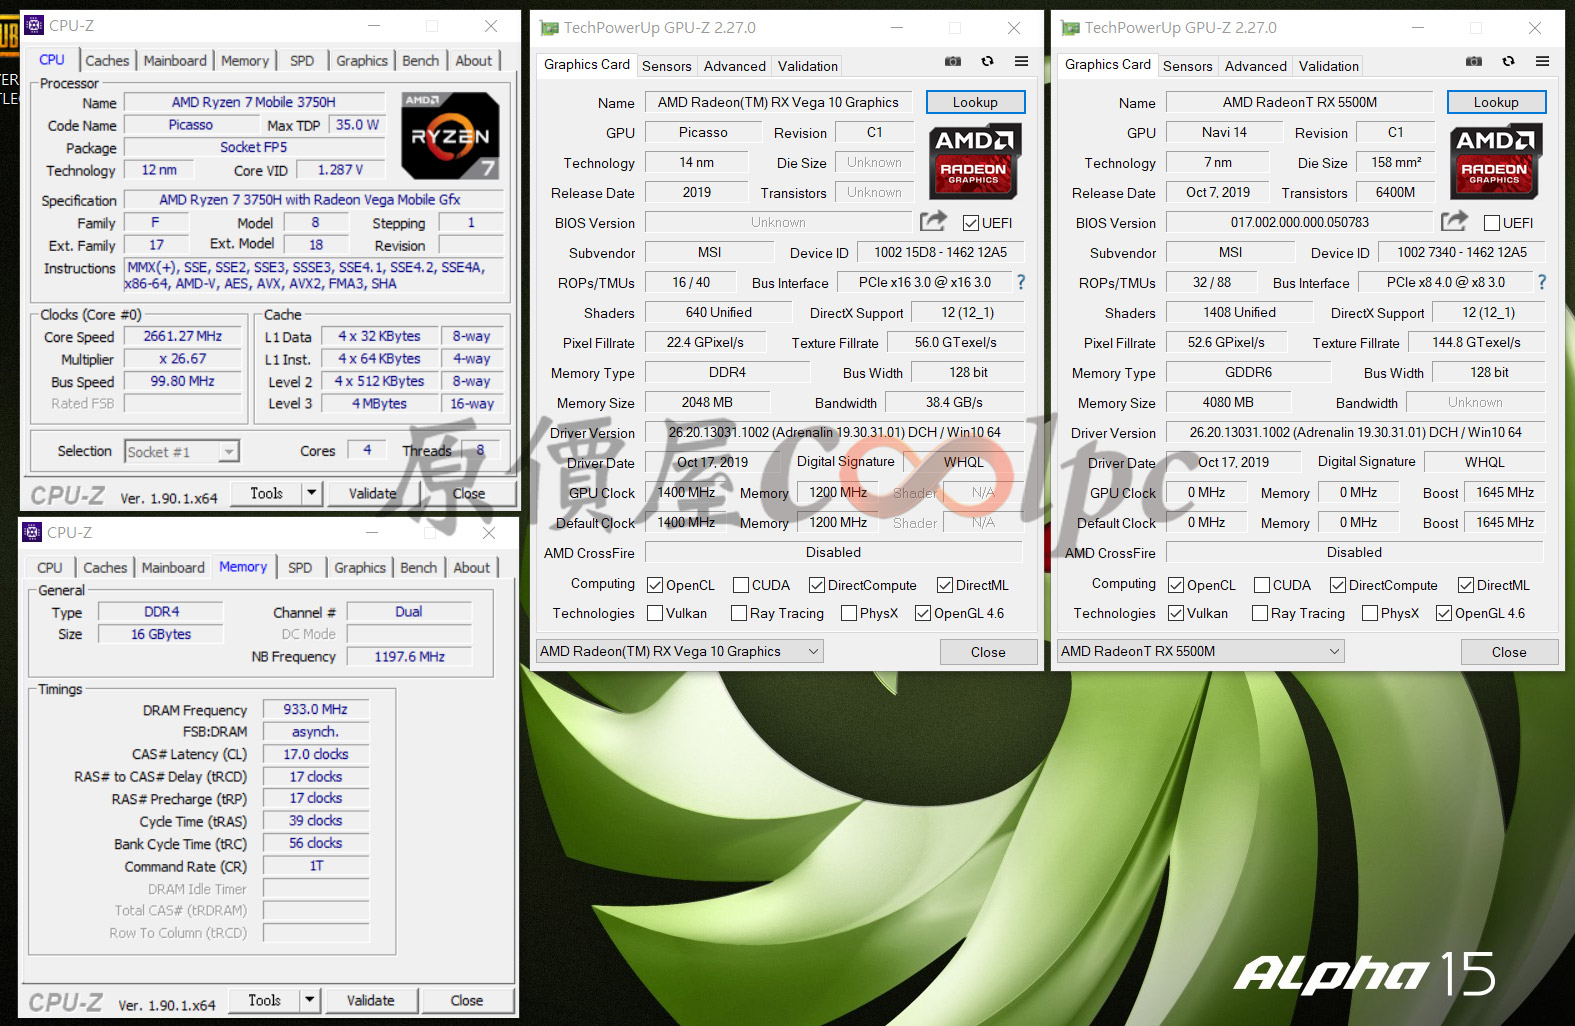Click Driver Version field in RX 5500M window
Viewport: 1575px width, 1026px height.
(x=1355, y=432)
